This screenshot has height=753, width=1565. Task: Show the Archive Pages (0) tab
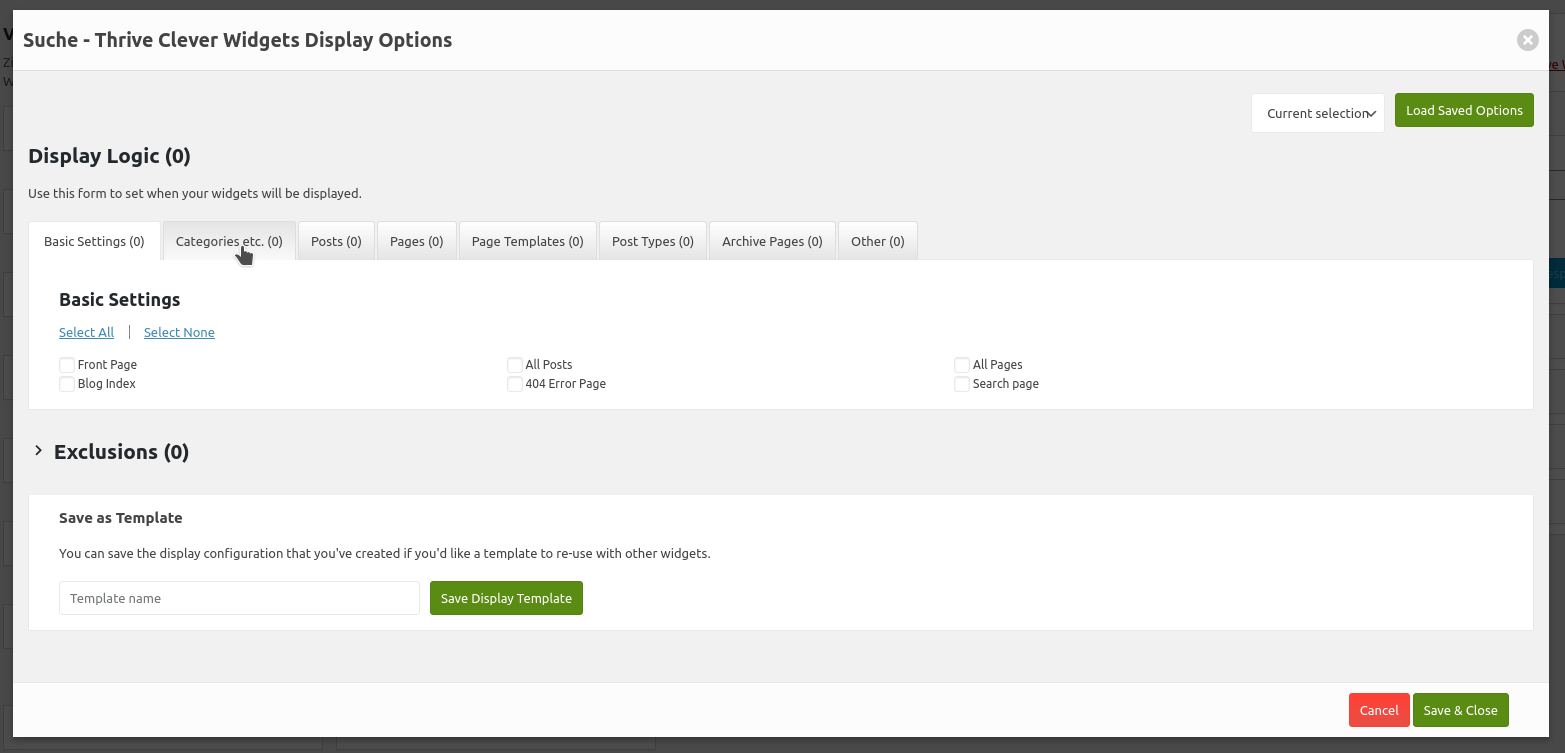point(772,241)
